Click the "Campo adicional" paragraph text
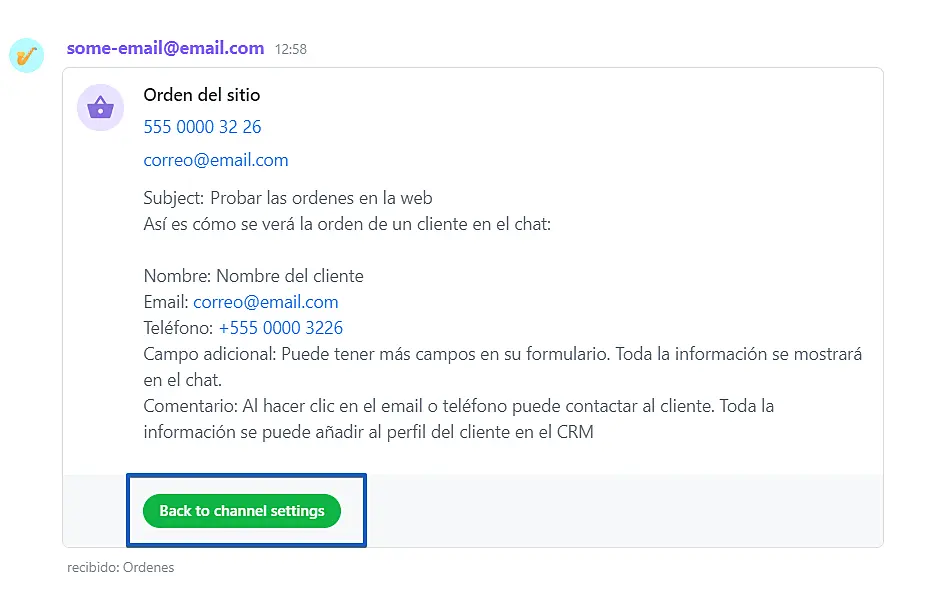Screen dimensions: 927x597 point(503,367)
